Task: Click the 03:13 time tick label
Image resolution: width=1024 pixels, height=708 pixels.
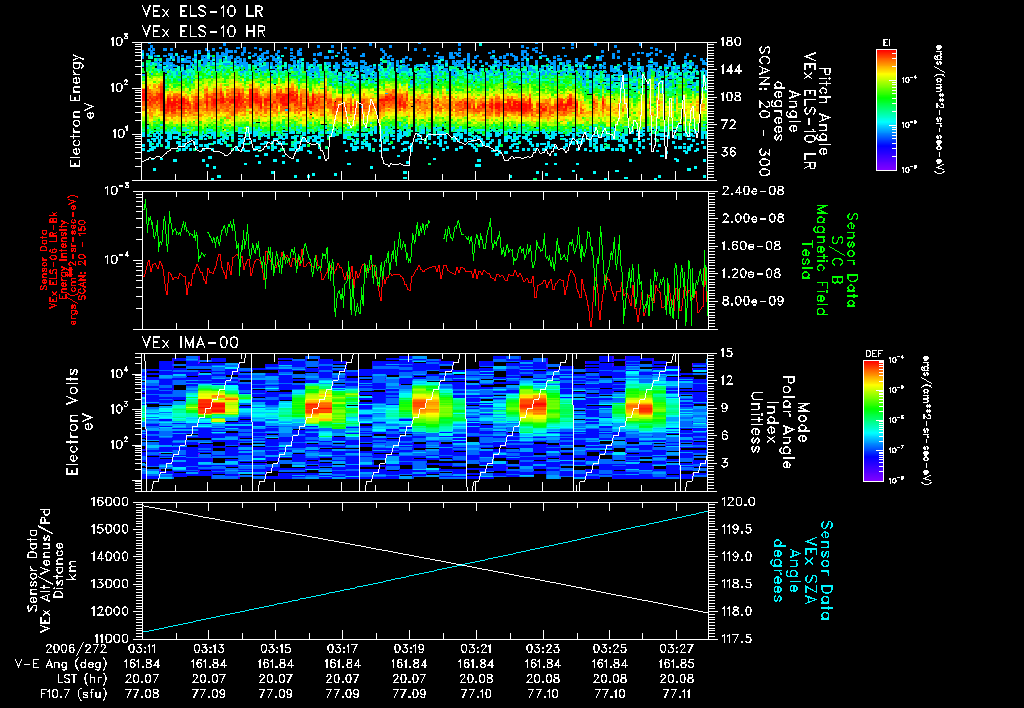Action: [x=208, y=650]
